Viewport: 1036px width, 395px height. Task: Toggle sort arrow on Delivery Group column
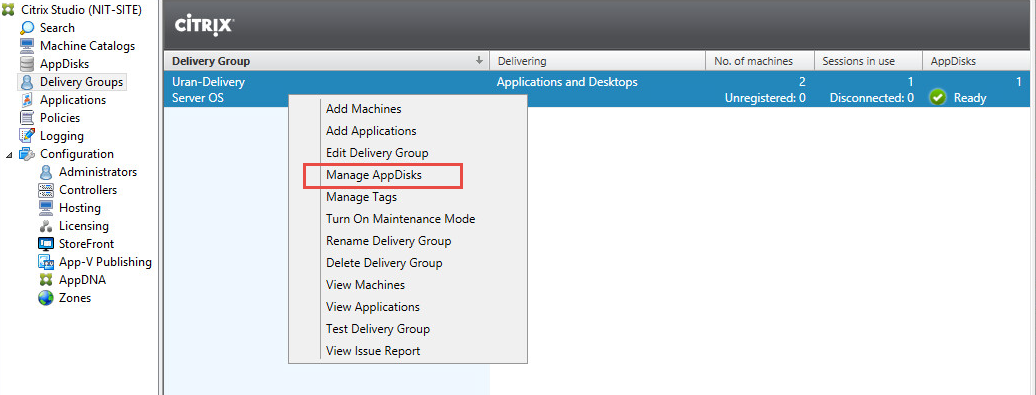click(x=480, y=61)
